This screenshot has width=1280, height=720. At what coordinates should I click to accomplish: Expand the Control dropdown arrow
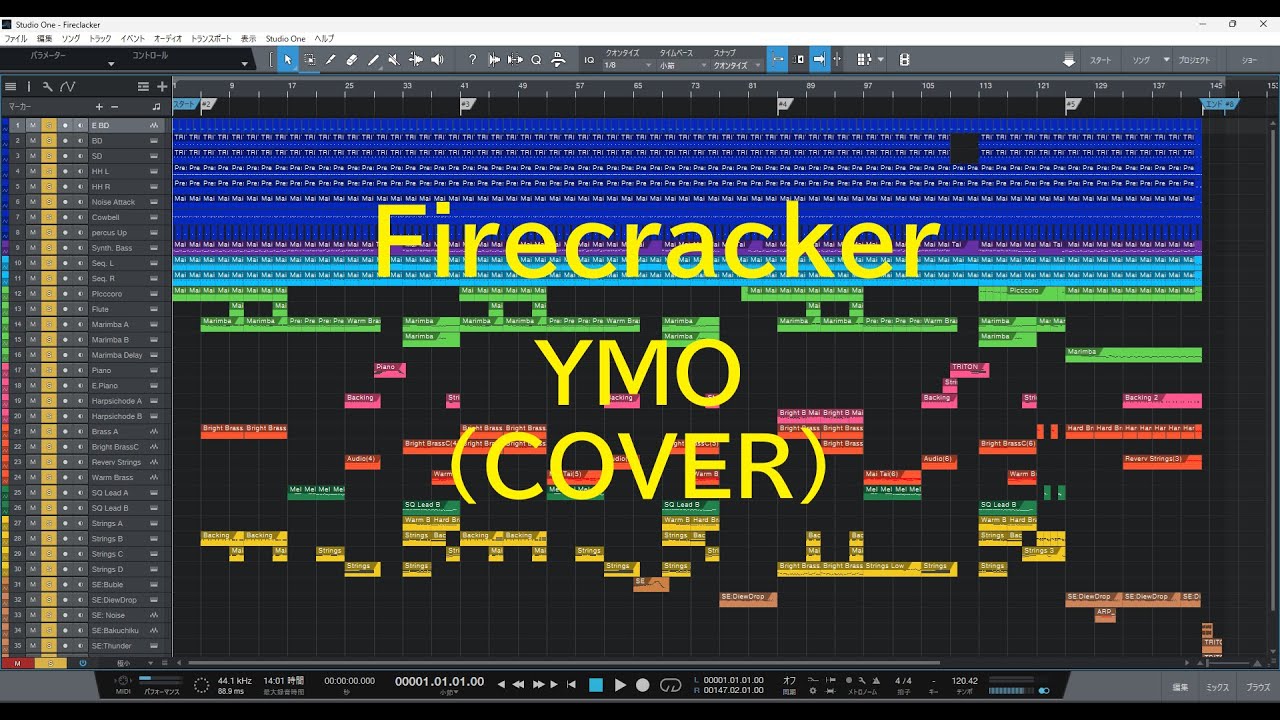pyautogui.click(x=244, y=64)
